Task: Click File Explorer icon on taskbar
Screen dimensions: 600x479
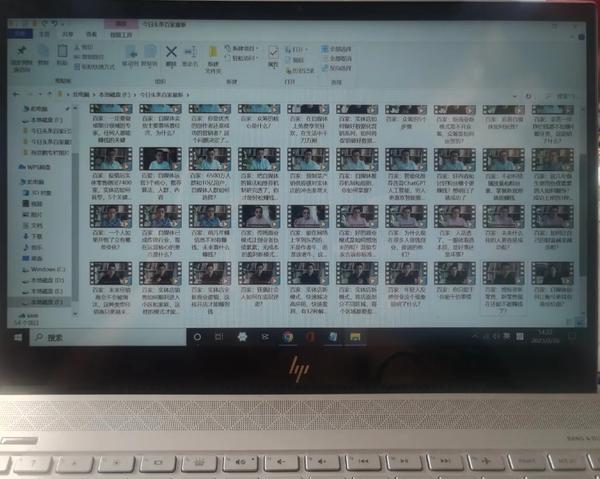Action: pyautogui.click(x=355, y=337)
